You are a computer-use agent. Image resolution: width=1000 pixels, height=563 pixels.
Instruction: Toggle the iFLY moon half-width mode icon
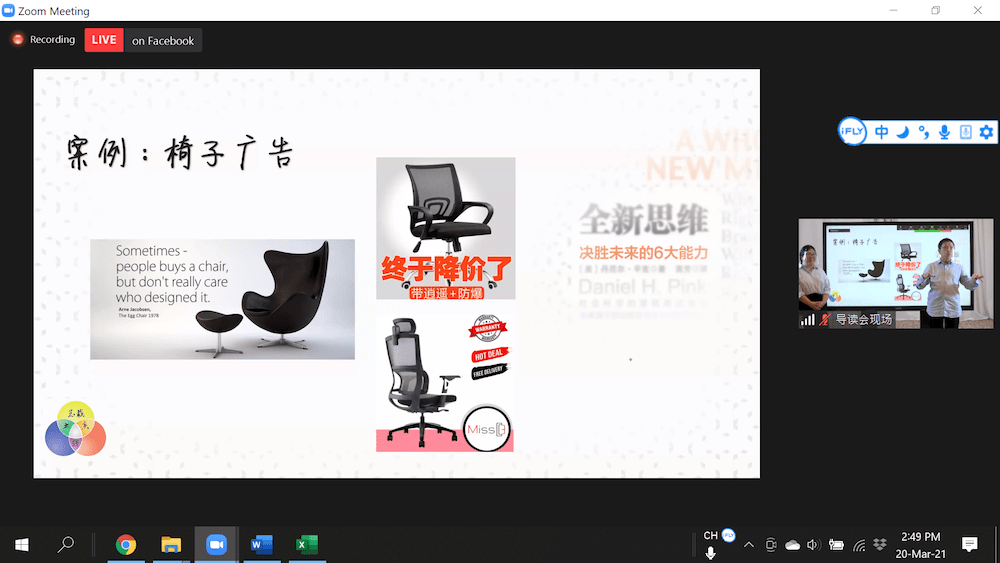pyautogui.click(x=902, y=132)
